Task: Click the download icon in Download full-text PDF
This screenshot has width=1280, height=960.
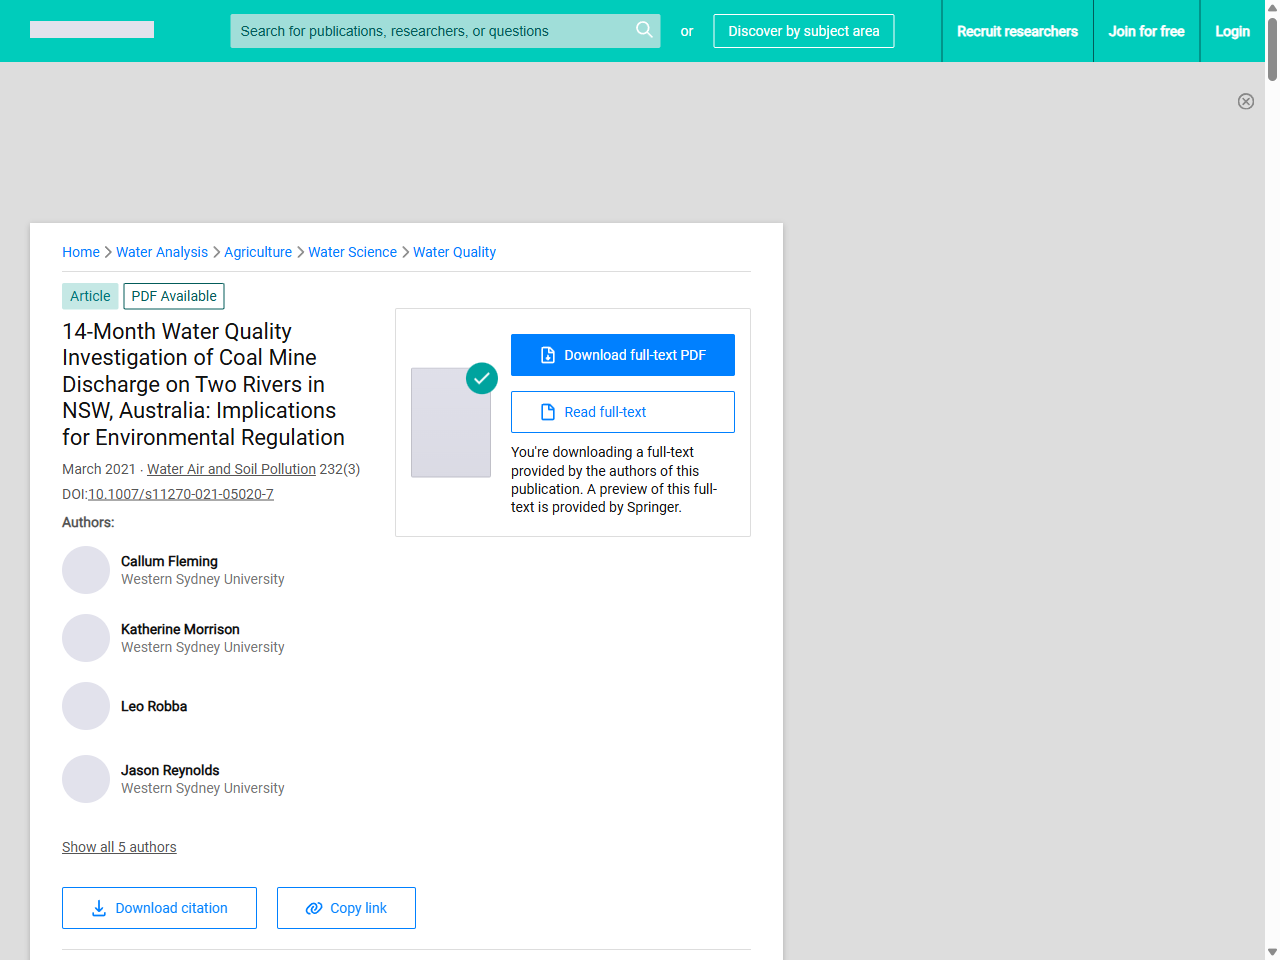Action: (x=547, y=354)
